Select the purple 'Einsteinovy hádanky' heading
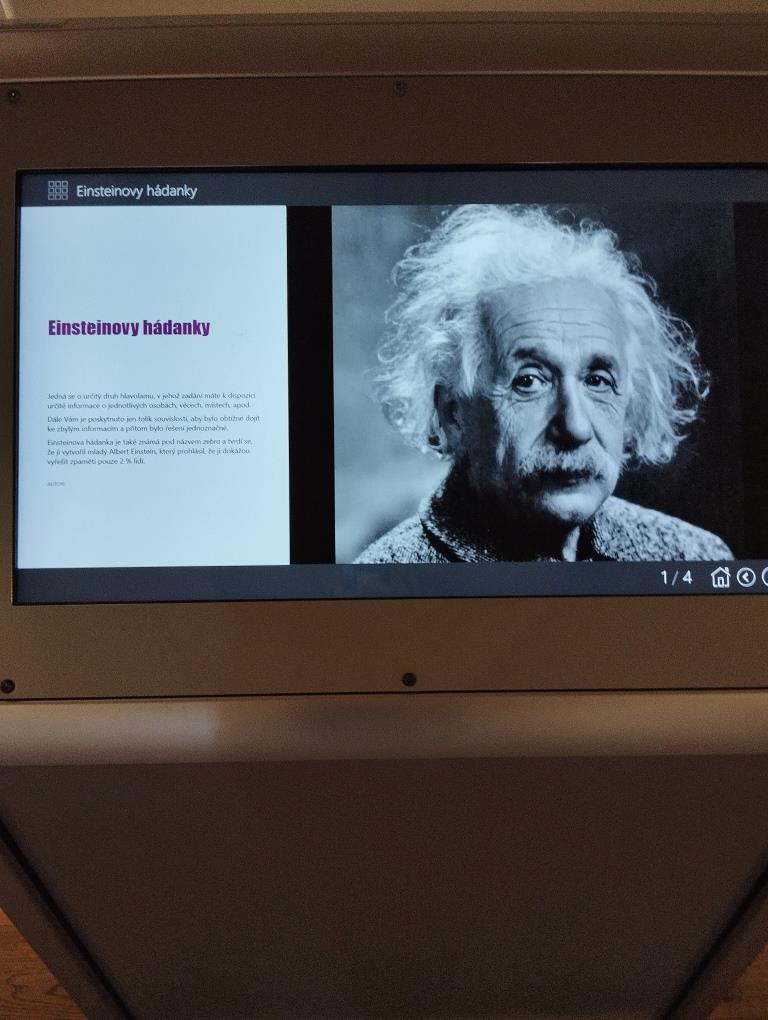 [129, 328]
